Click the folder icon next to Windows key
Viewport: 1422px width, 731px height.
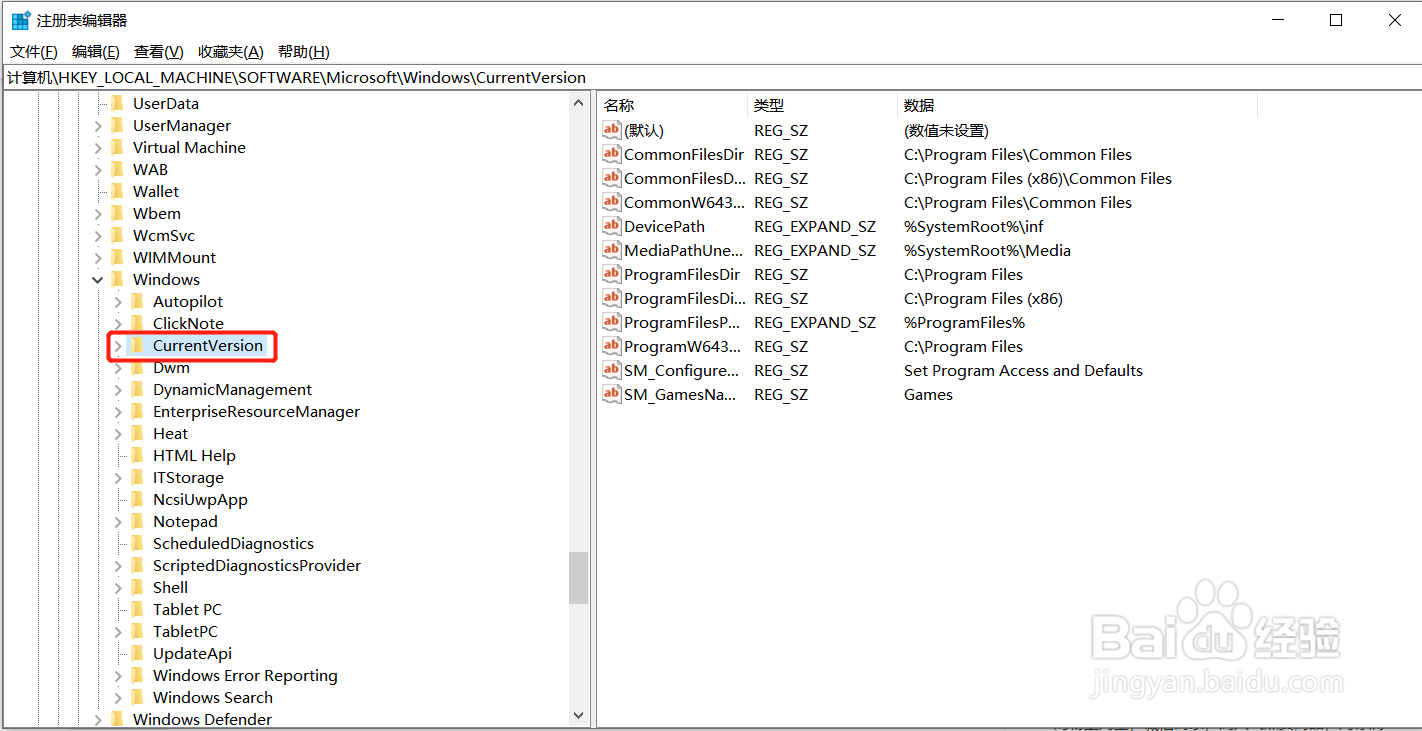(x=117, y=279)
